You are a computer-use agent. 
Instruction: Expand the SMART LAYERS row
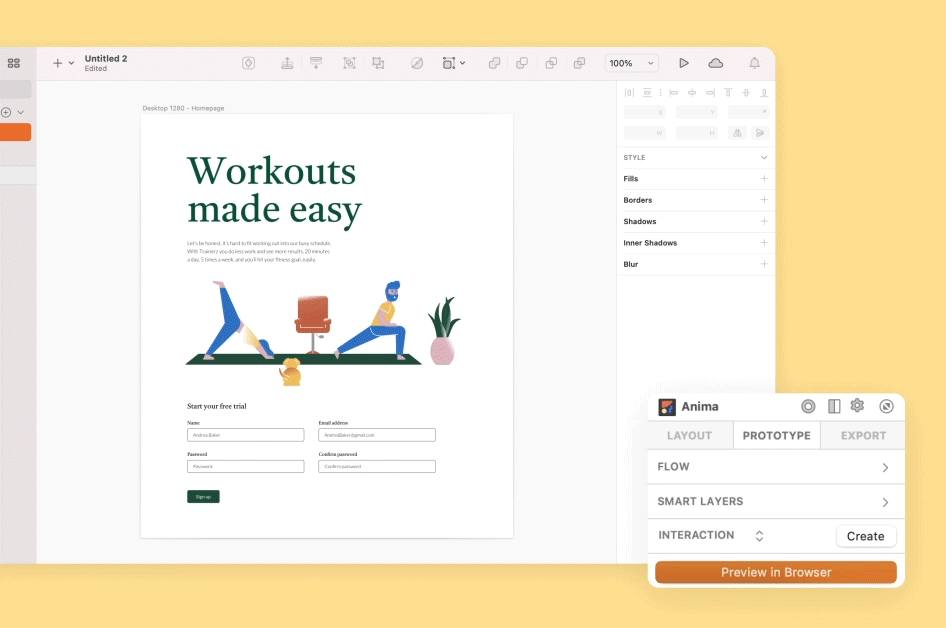(x=885, y=502)
